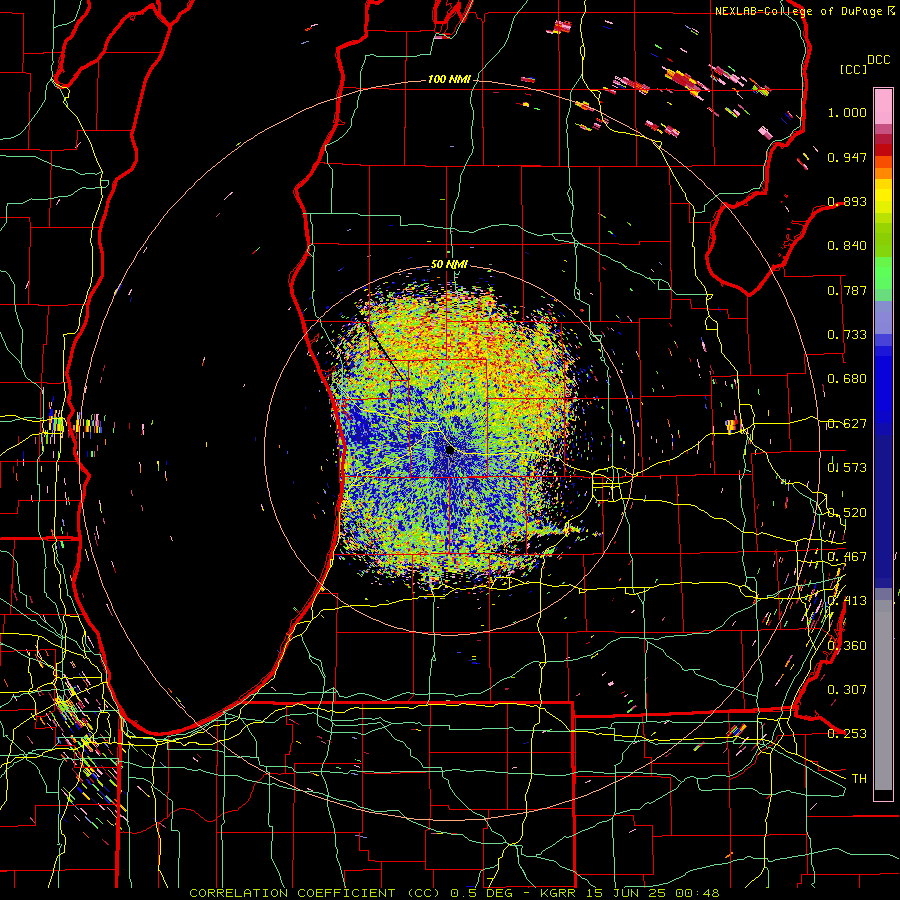
Task: Click the 0.5 DEG elevation text
Action: (x=481, y=893)
